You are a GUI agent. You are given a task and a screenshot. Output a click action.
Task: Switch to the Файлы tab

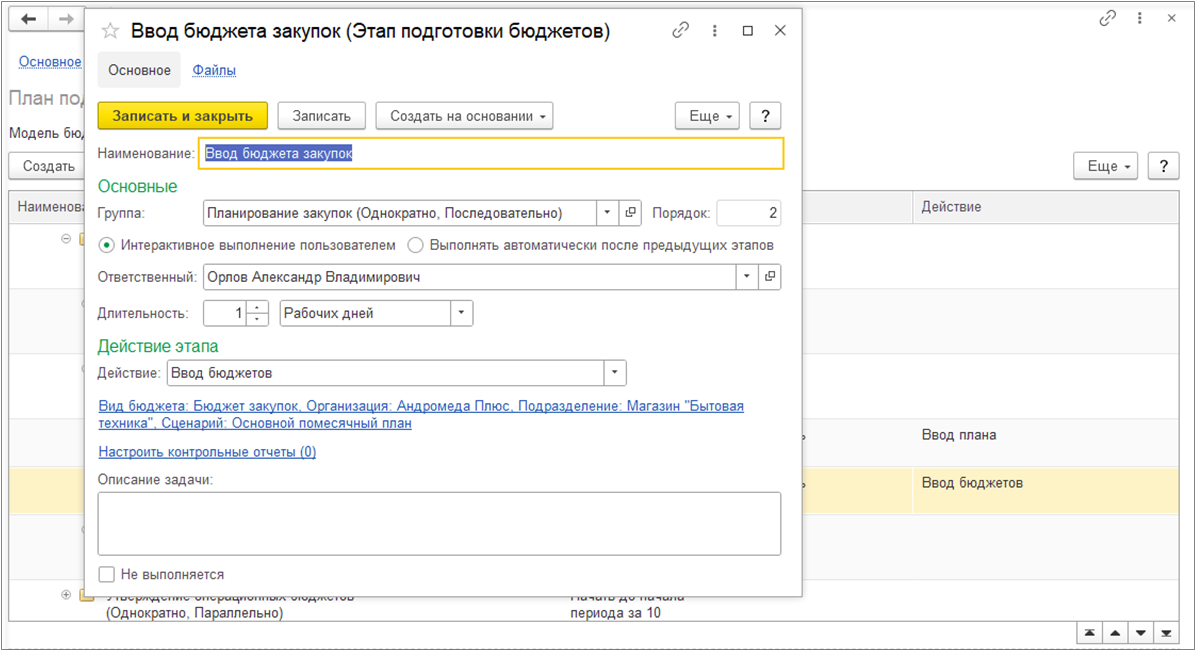(x=214, y=70)
